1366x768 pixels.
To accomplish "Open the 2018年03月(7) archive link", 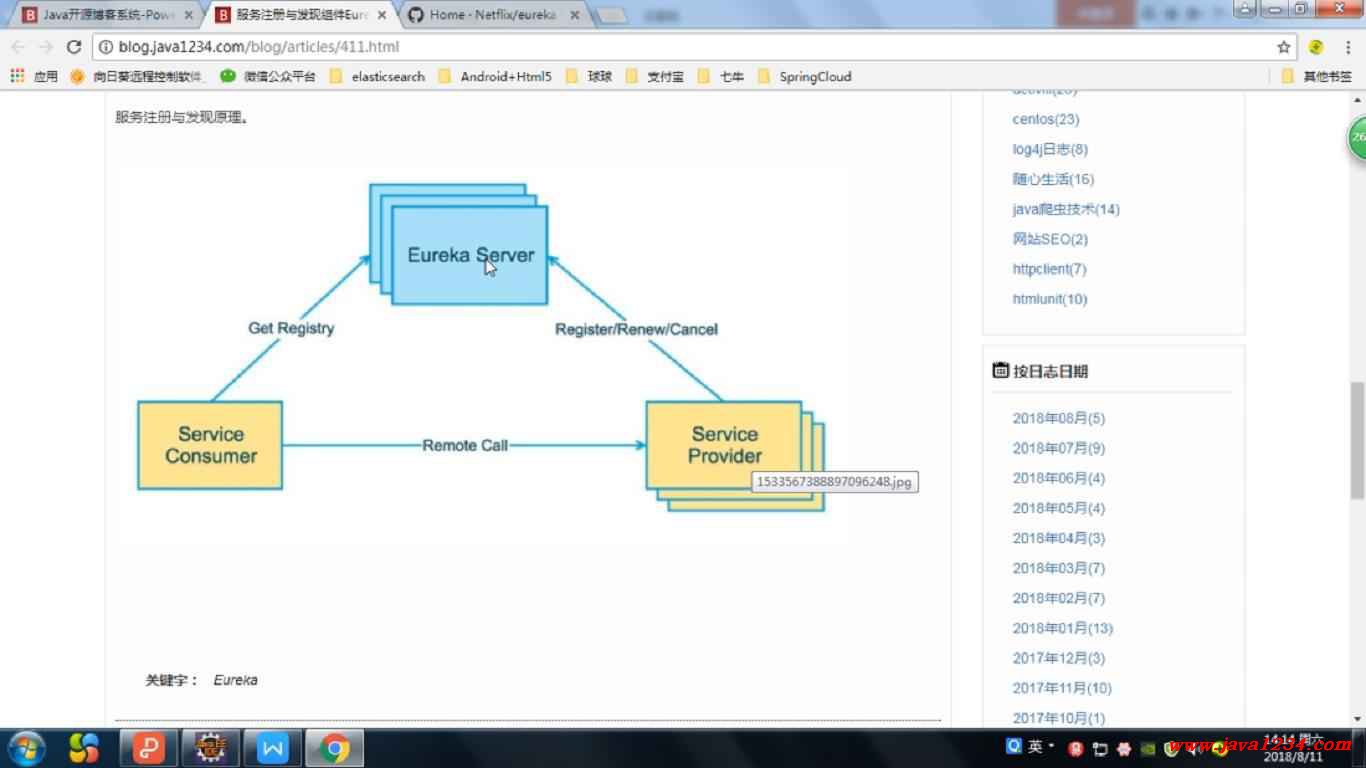I will coord(1059,568).
